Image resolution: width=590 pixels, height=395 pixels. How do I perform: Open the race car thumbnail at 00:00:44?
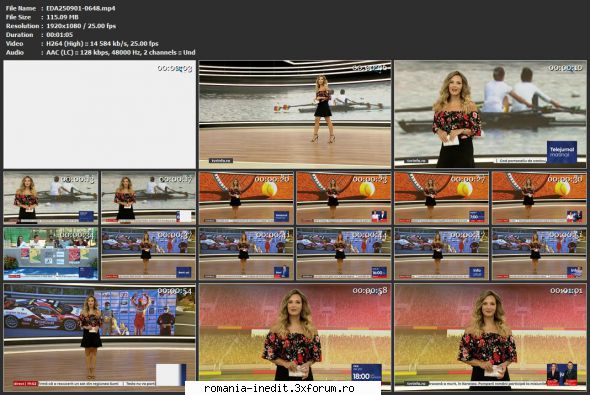344,254
